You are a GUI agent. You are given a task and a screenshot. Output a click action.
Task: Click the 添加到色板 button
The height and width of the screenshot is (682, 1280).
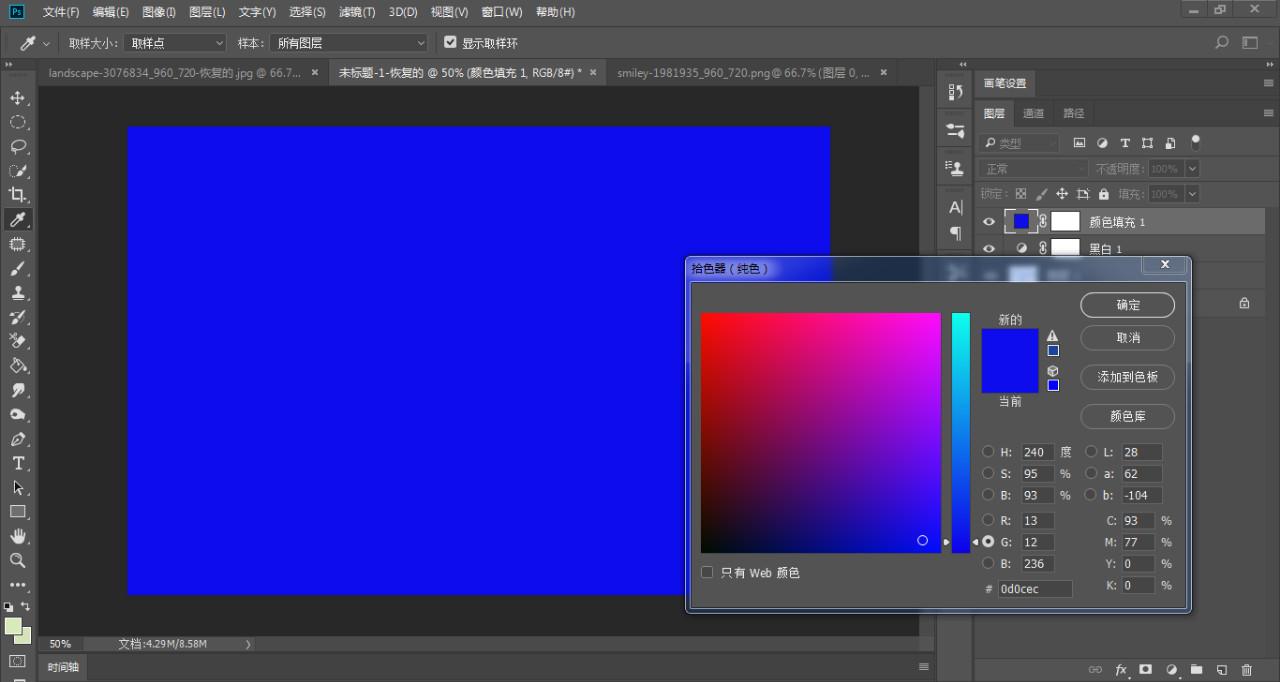(1128, 377)
